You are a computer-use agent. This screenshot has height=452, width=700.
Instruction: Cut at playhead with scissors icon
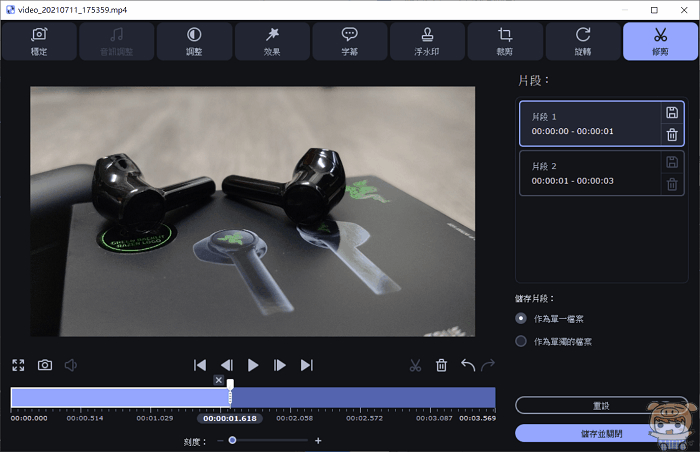[415, 365]
